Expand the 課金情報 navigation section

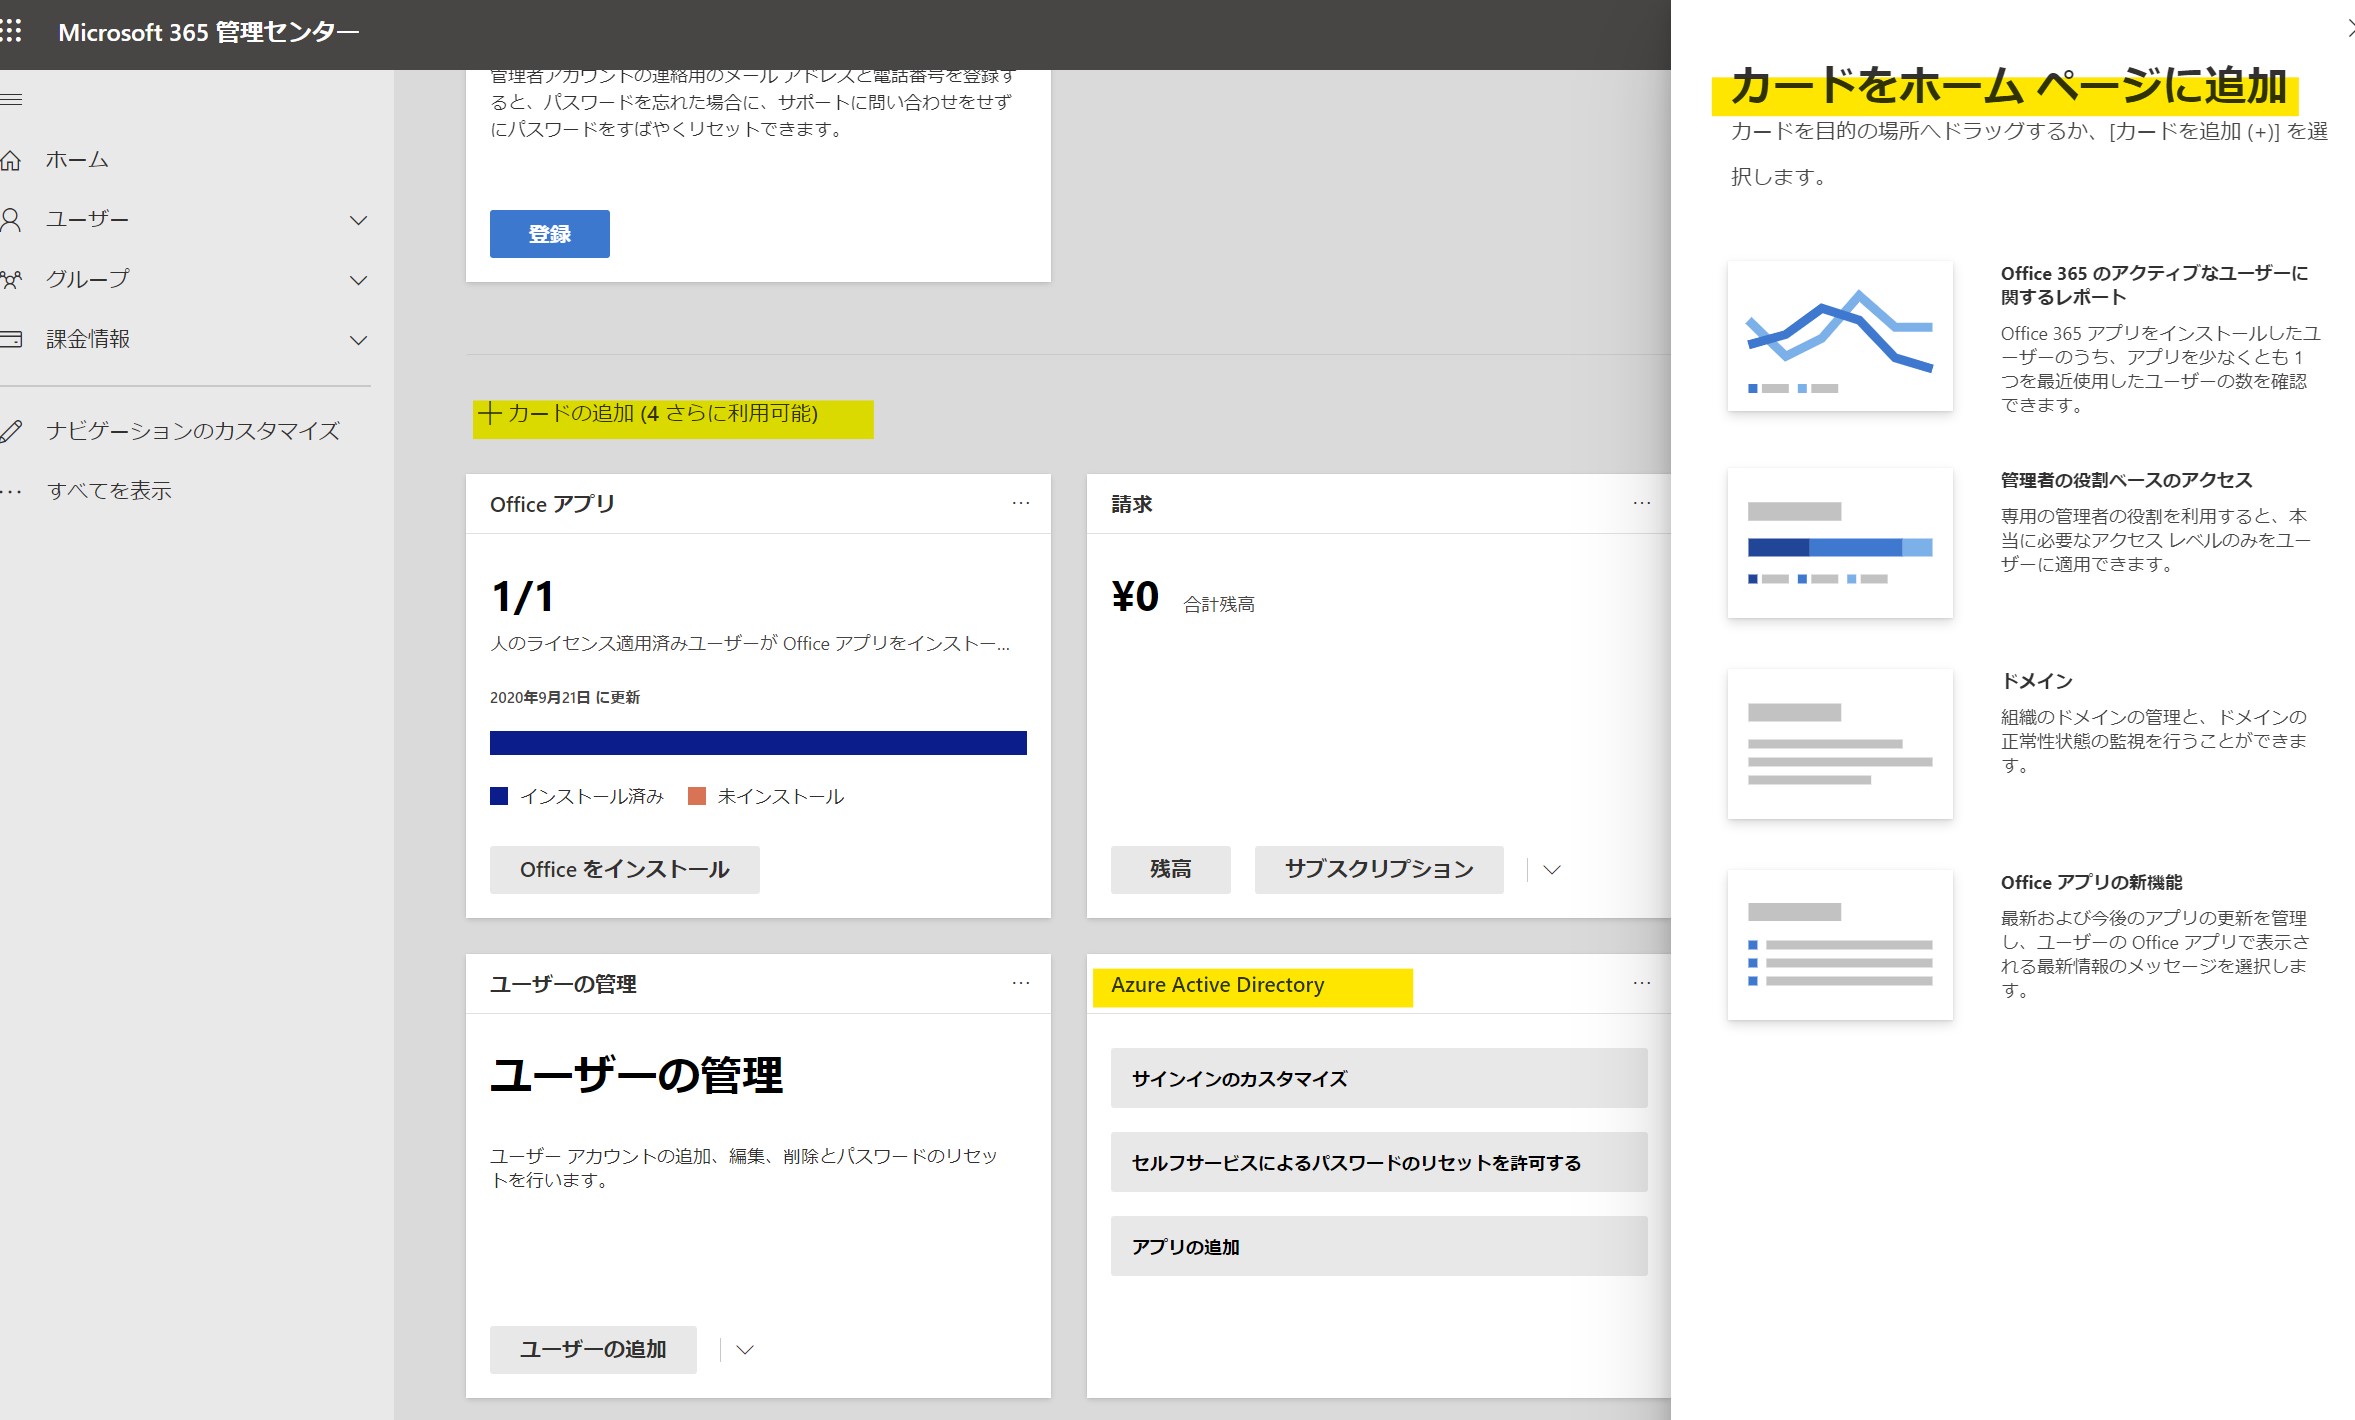[358, 340]
